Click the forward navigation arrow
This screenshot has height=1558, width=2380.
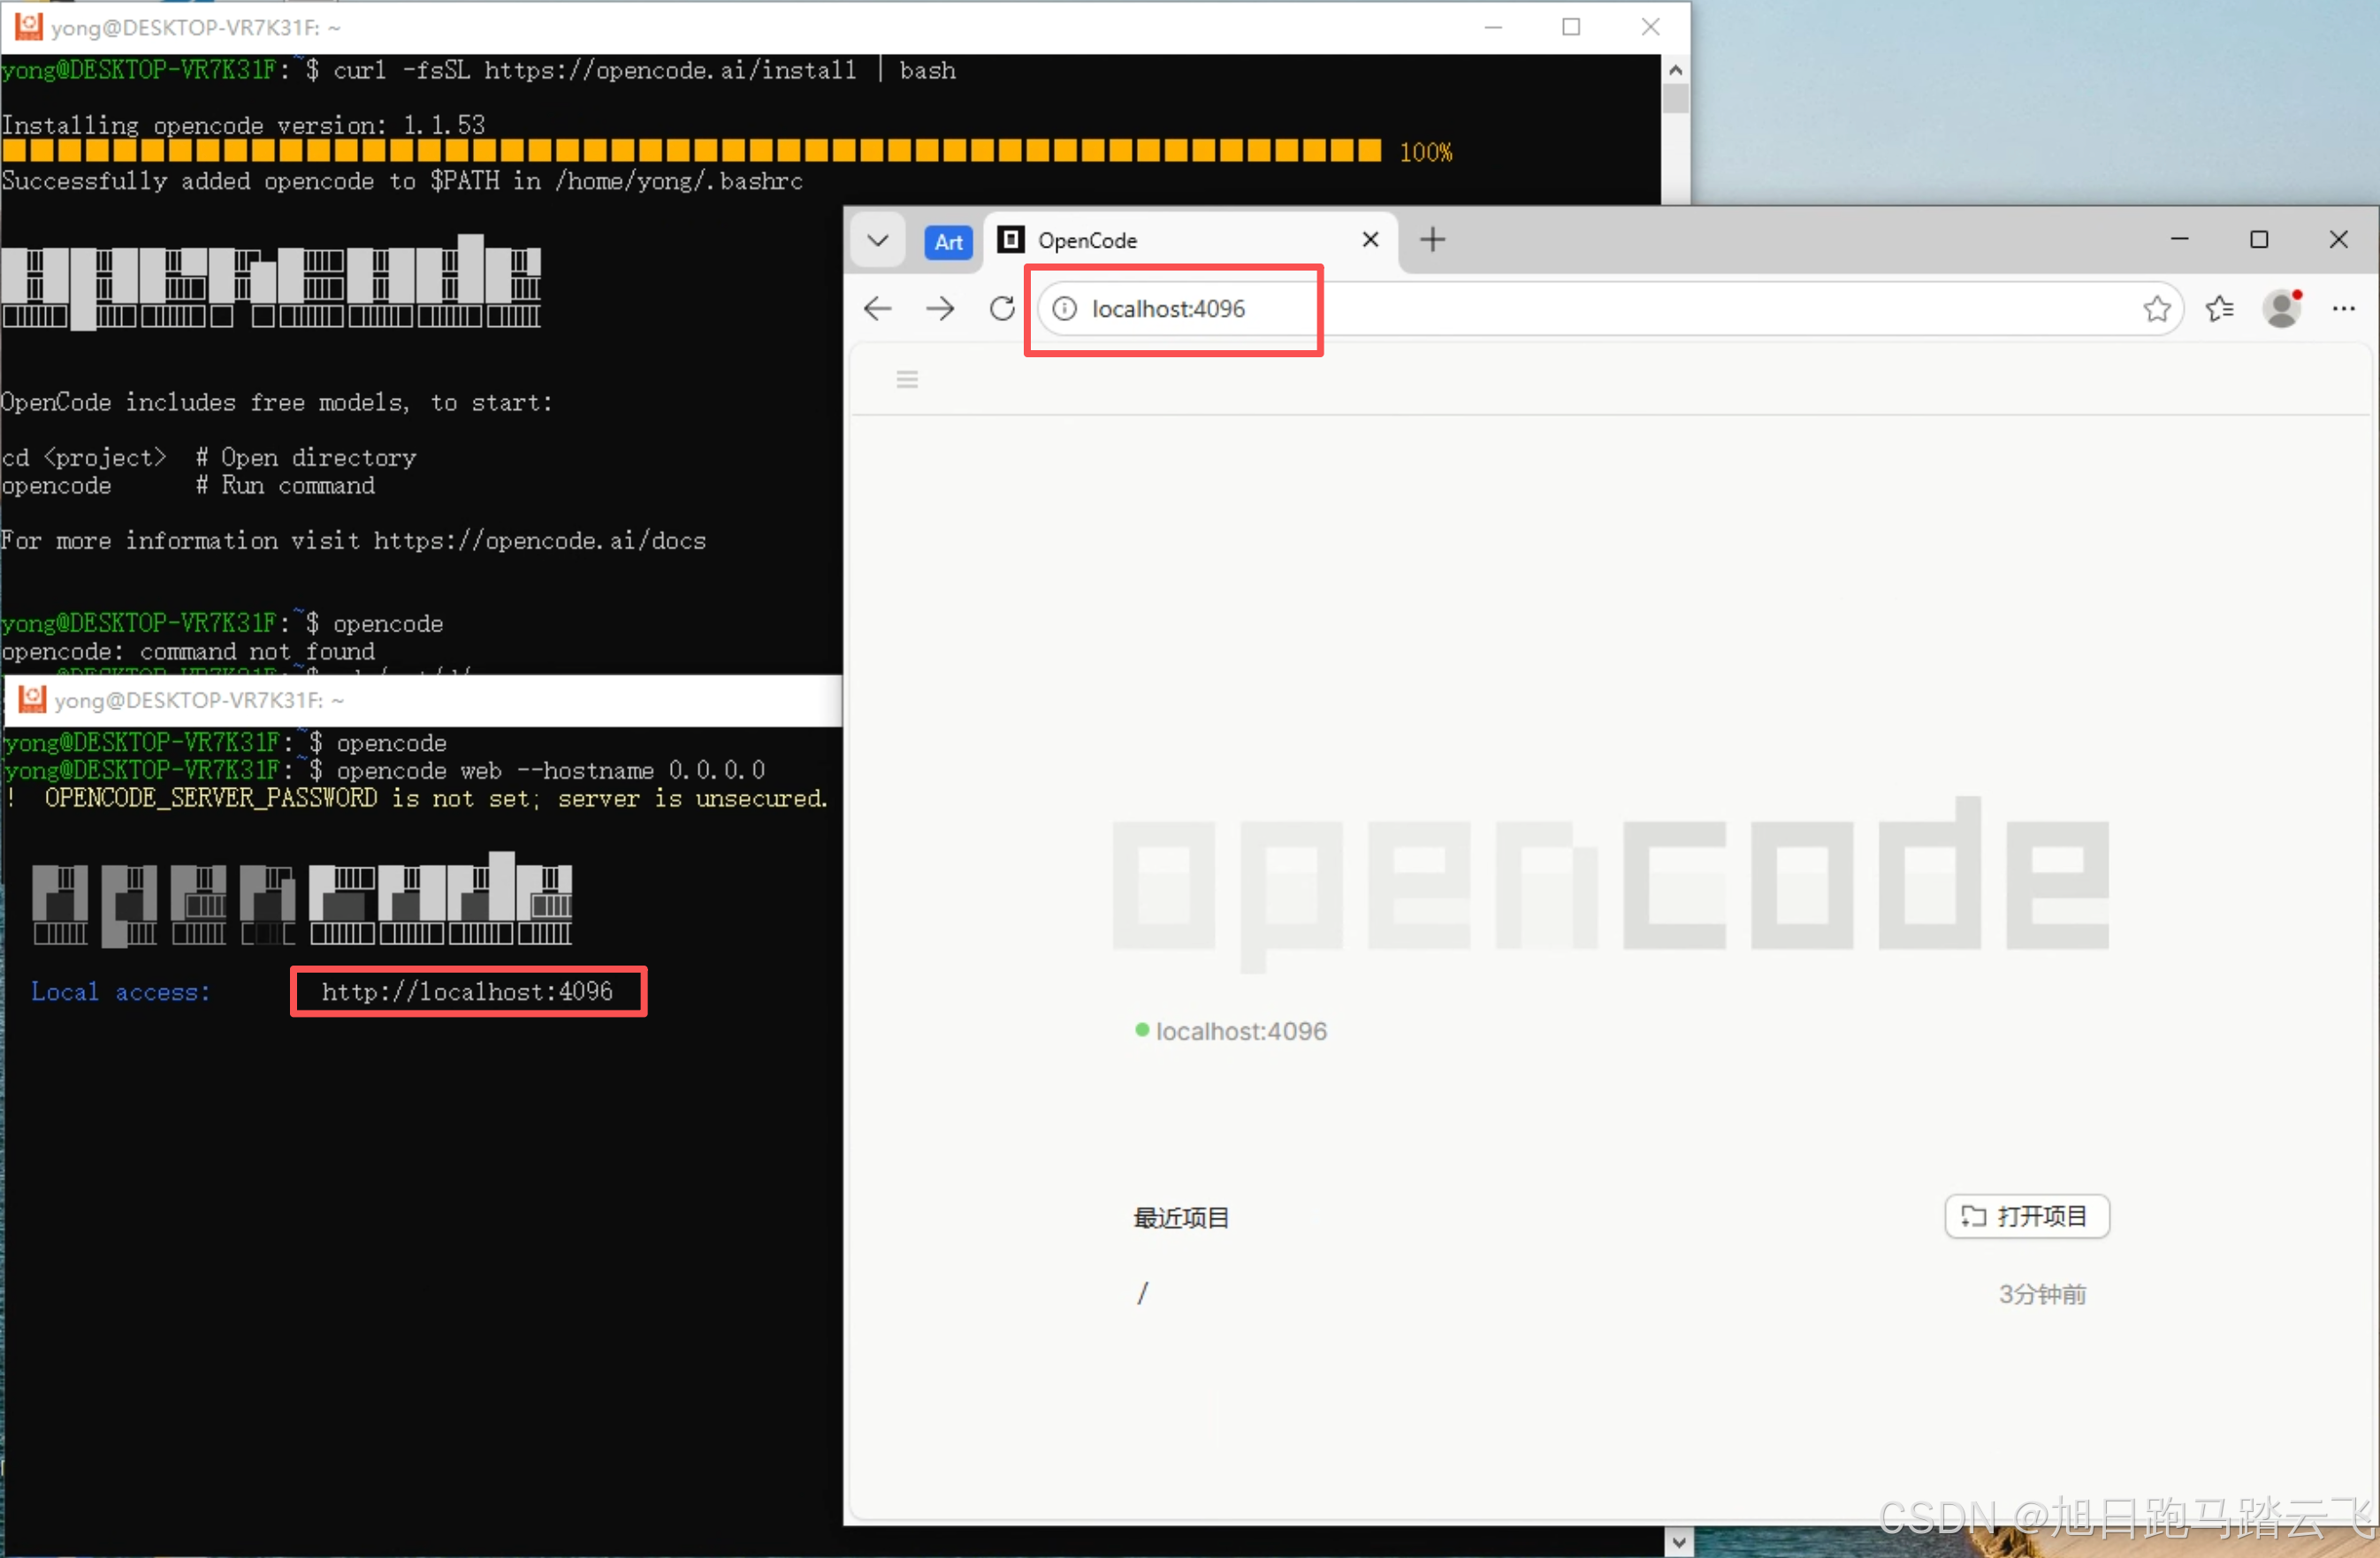tap(939, 309)
